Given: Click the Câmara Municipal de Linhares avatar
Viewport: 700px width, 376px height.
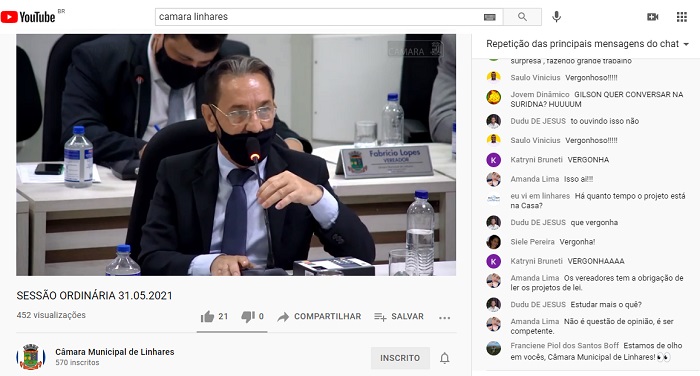Looking at the screenshot, I should coord(31,357).
